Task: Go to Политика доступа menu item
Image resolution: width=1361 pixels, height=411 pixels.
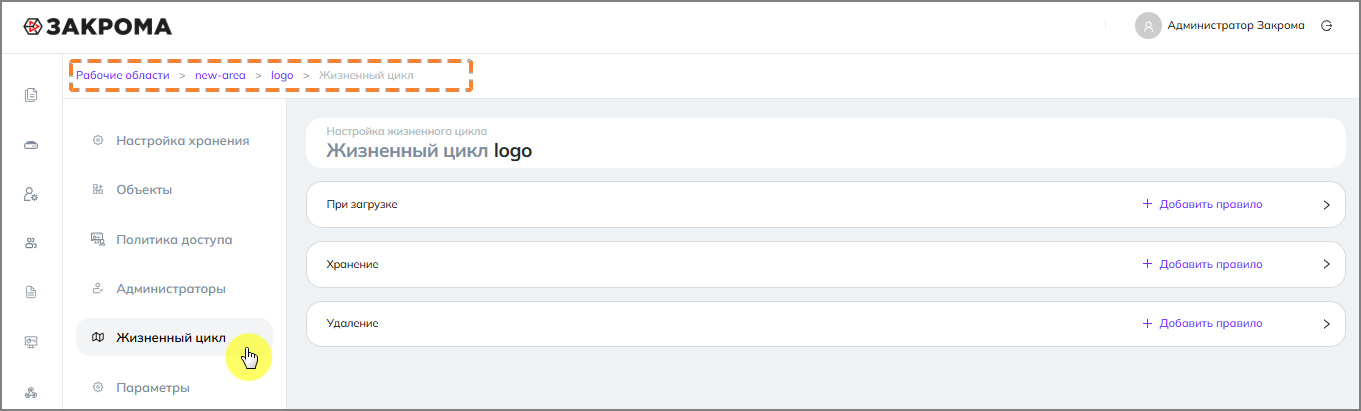Action: tap(174, 240)
